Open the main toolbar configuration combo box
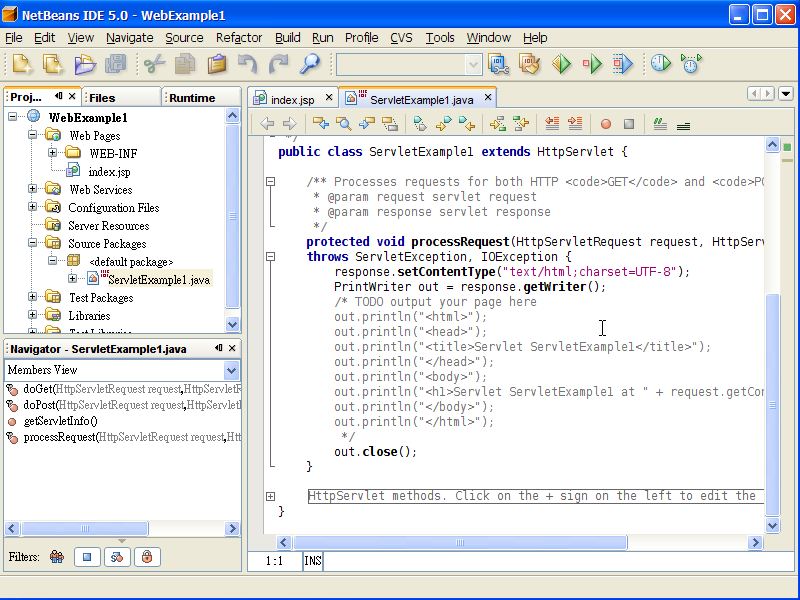This screenshot has height=600, width=800. [409, 65]
